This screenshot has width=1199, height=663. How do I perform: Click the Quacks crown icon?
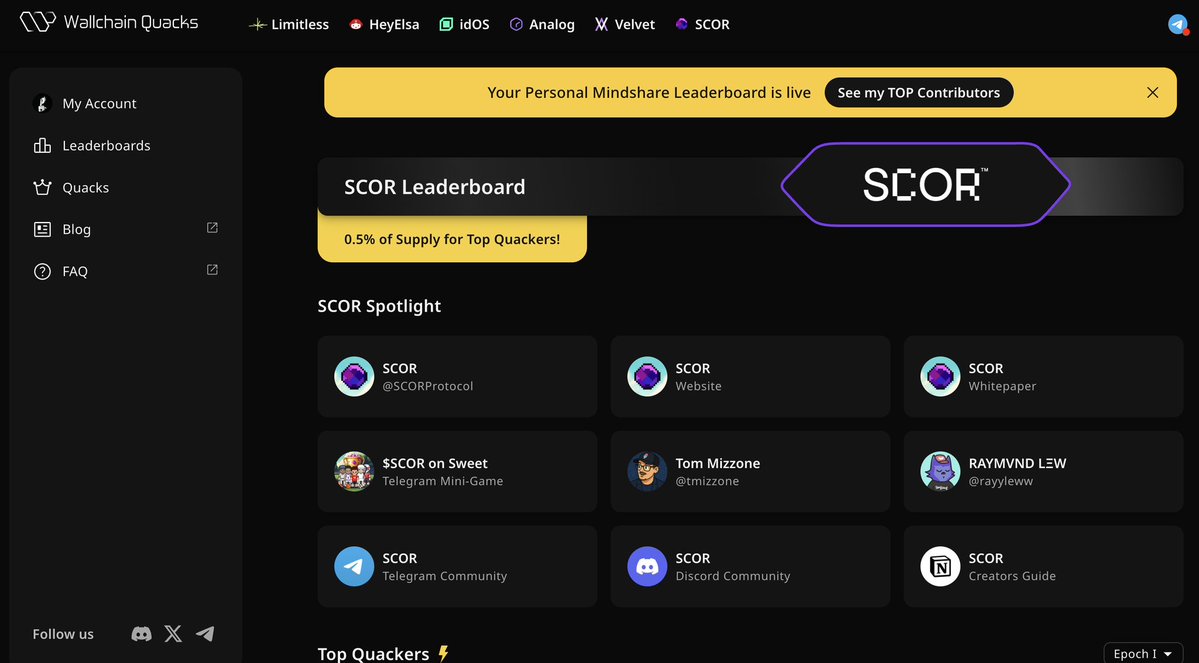pos(42,187)
